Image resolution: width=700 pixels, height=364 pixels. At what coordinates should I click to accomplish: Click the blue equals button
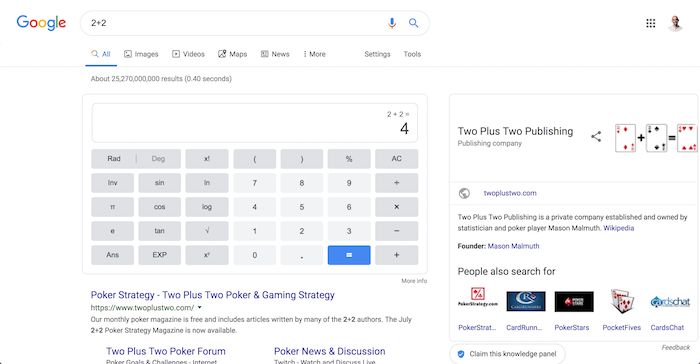(349, 255)
